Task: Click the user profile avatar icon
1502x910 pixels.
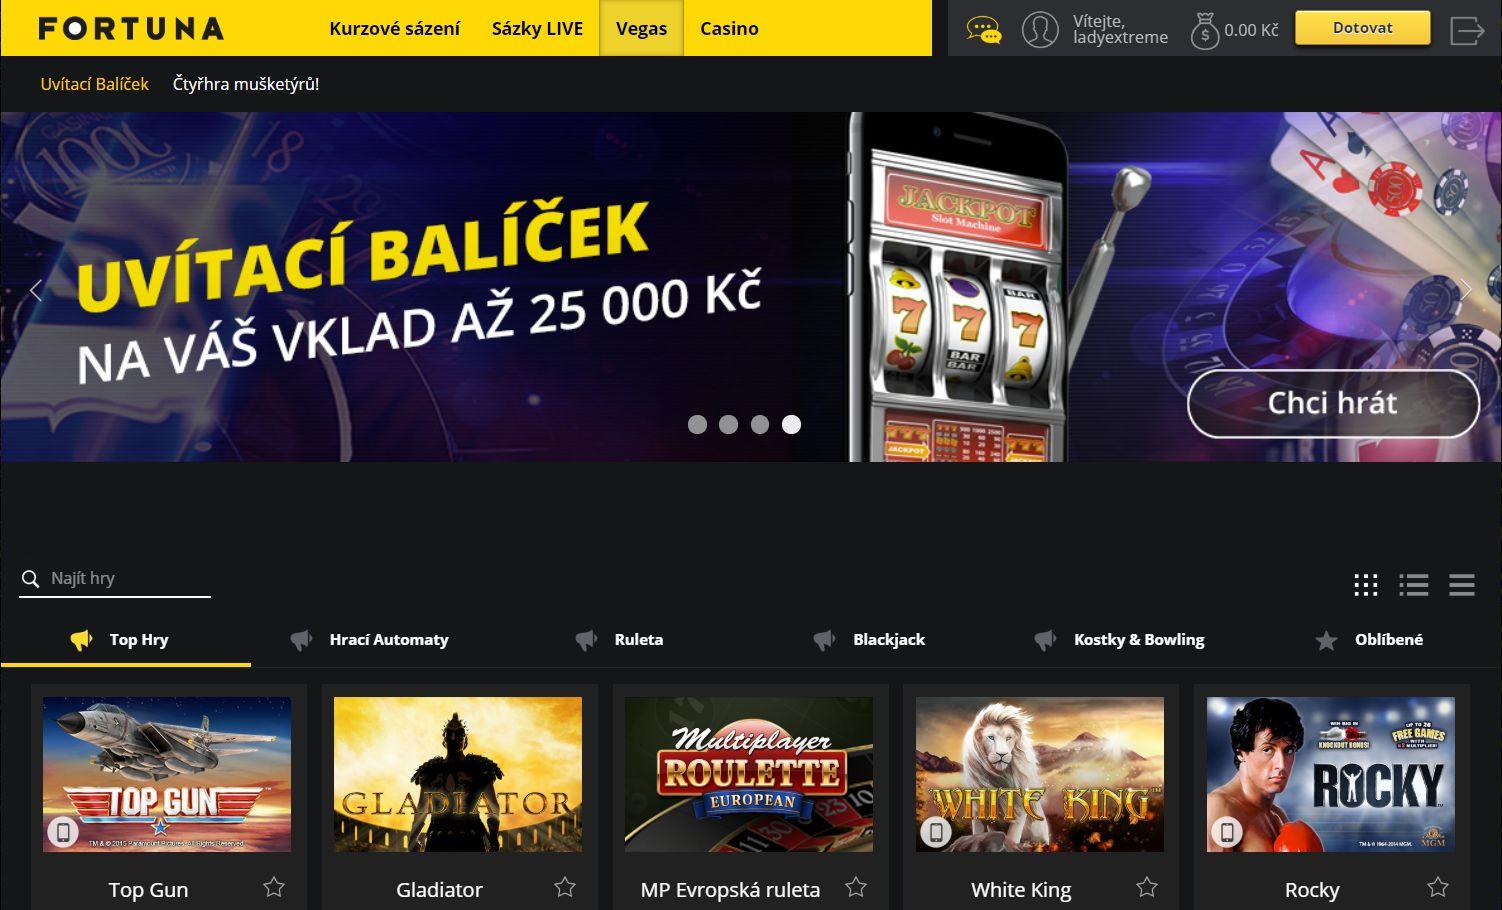Action: (1040, 30)
